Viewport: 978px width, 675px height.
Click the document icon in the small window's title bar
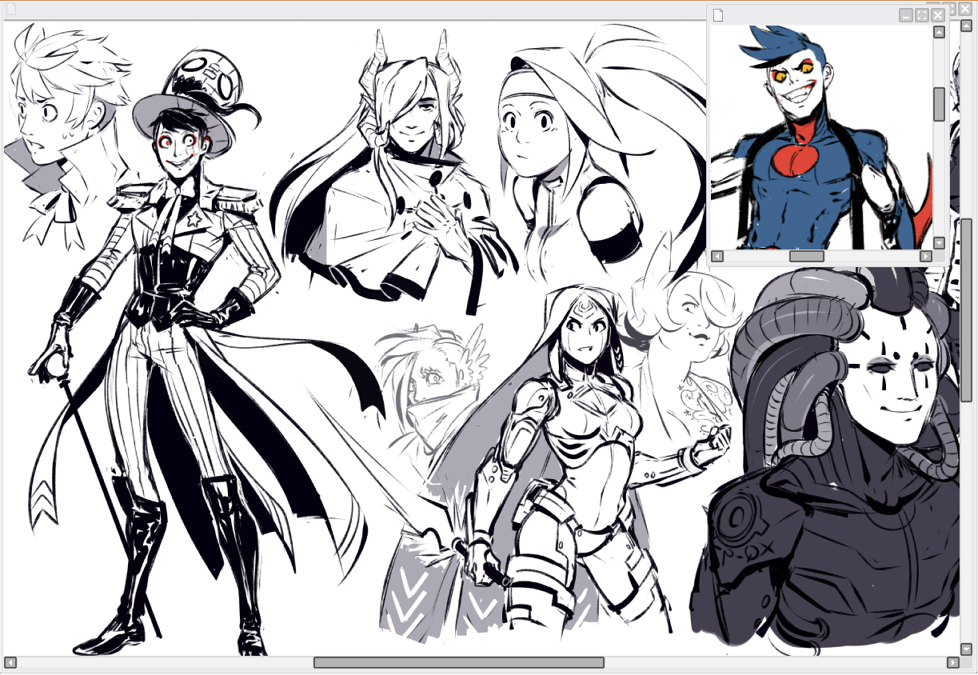718,16
